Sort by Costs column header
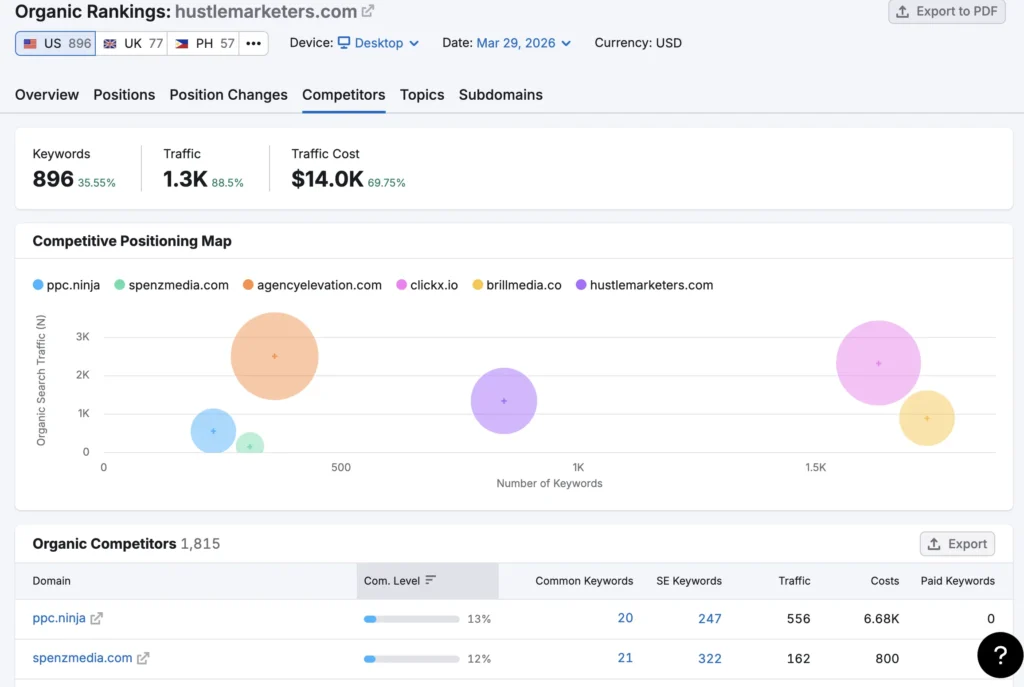 884,581
